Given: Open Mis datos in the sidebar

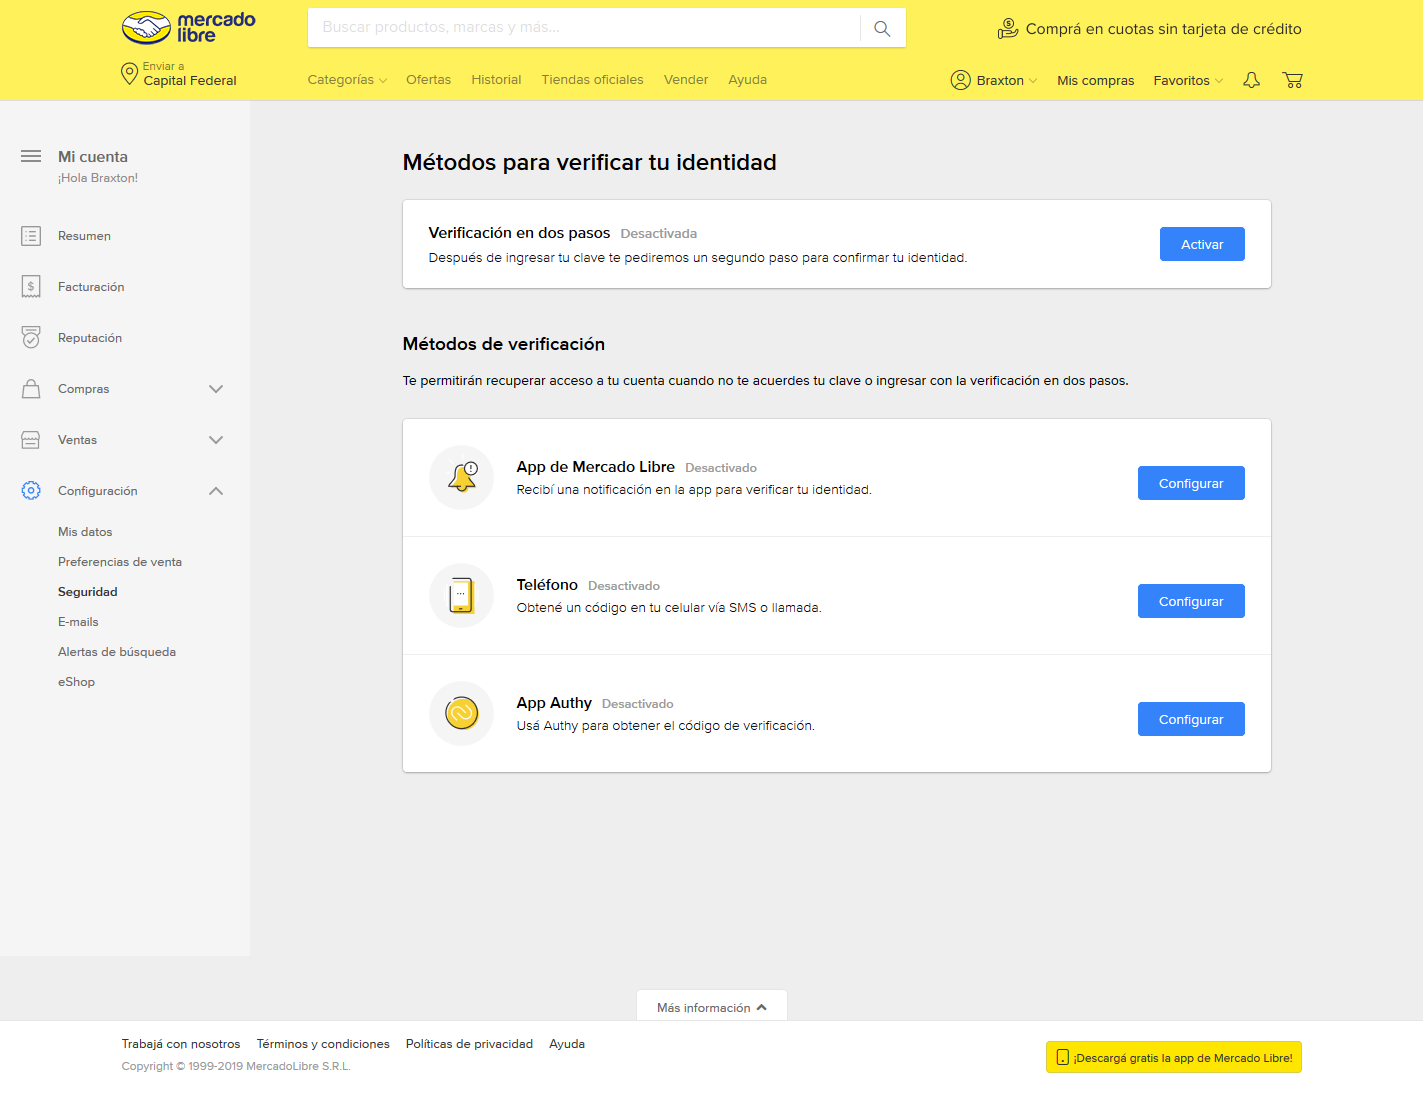Looking at the screenshot, I should 85,532.
